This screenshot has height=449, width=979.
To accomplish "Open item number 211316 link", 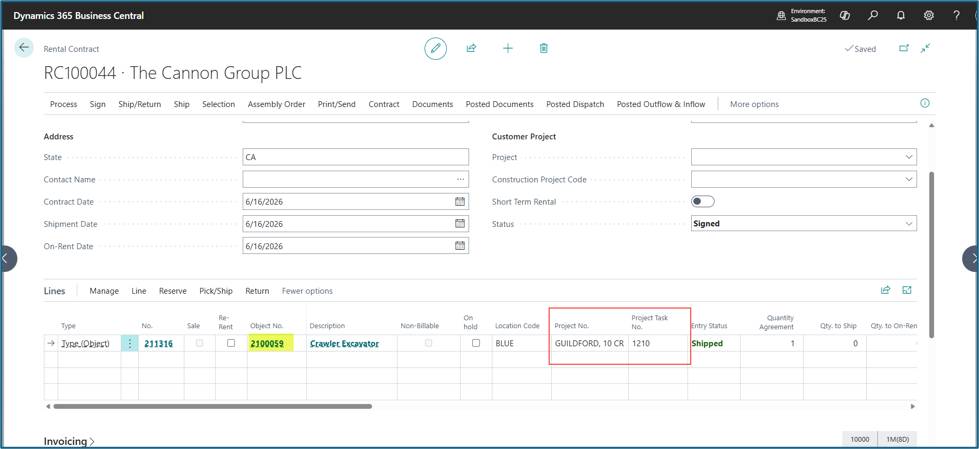I will click(159, 343).
